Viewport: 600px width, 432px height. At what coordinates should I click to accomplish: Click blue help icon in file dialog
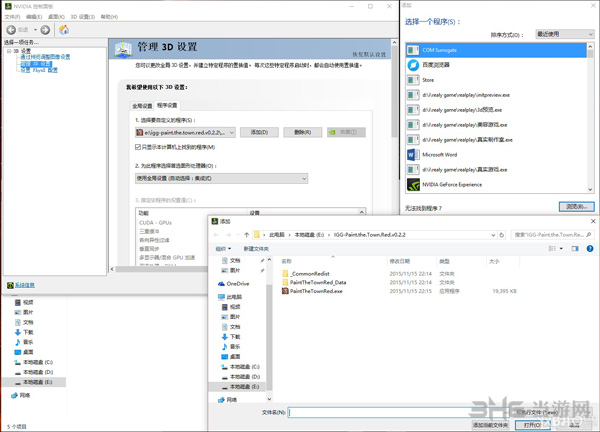pyautogui.click(x=590, y=249)
